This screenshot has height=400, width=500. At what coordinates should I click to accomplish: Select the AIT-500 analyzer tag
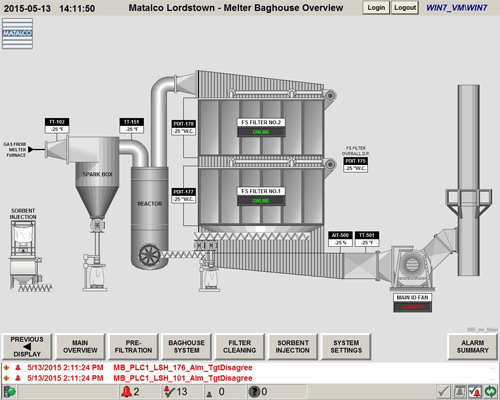[340, 239]
